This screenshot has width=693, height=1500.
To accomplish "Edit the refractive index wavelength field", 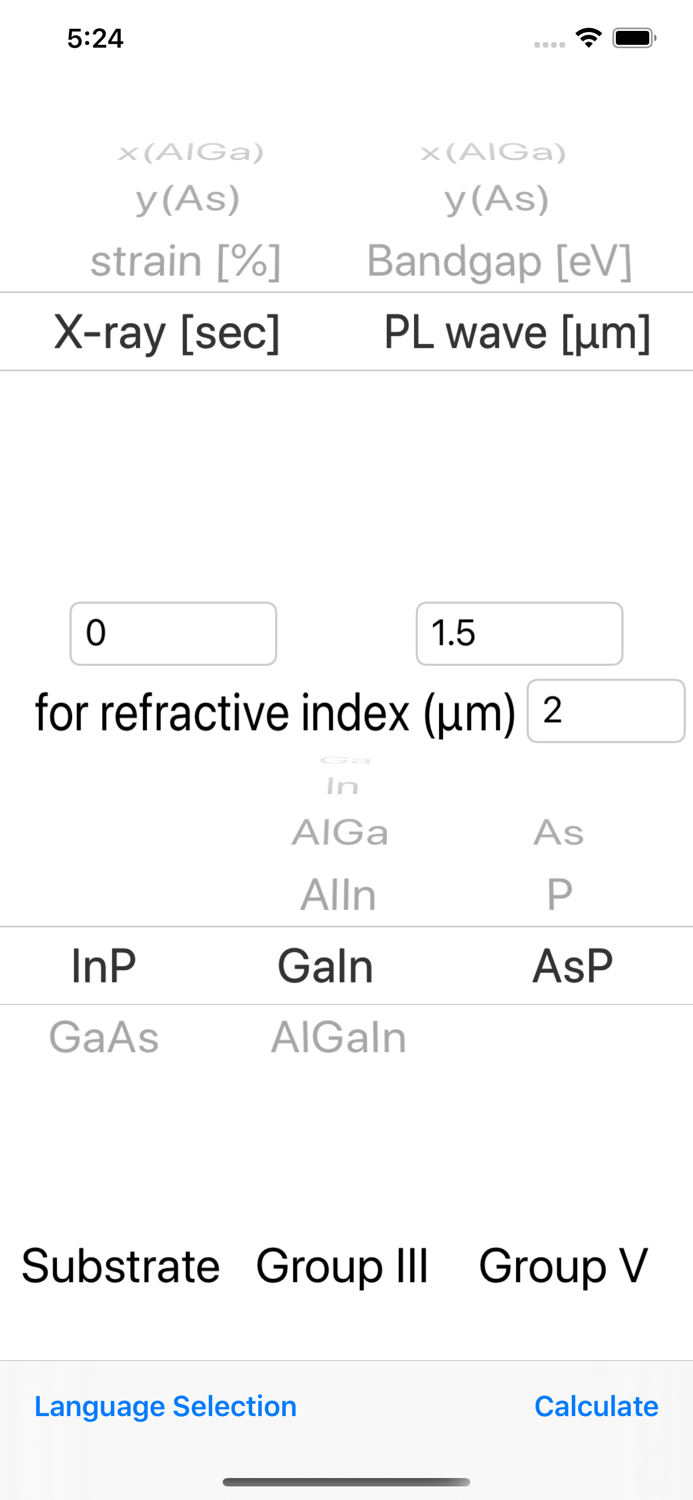I will (x=605, y=711).
